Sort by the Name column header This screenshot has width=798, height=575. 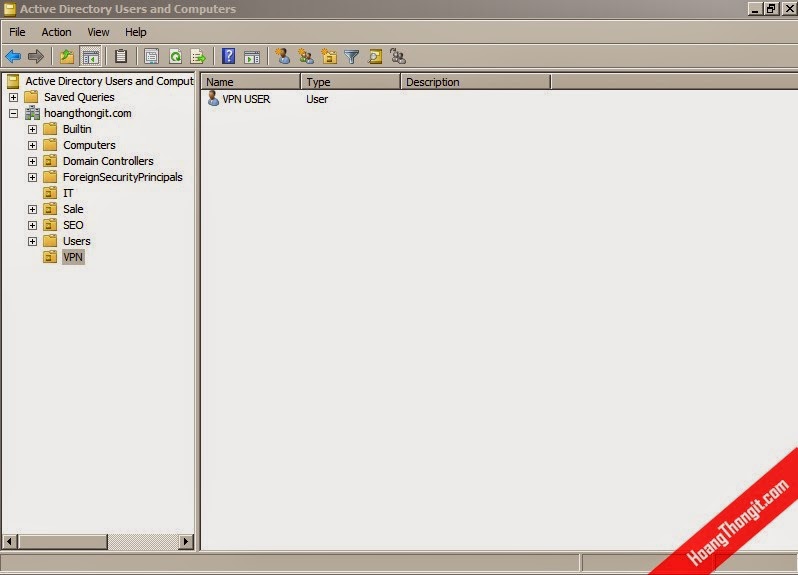251,82
